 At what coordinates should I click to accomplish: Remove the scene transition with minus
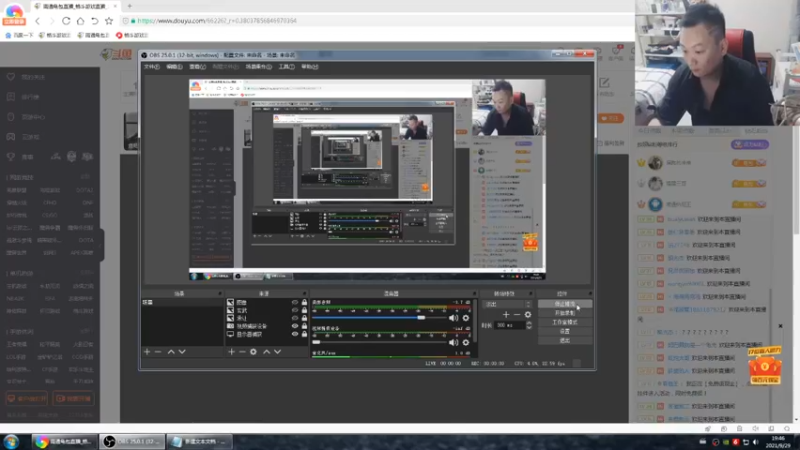517,314
